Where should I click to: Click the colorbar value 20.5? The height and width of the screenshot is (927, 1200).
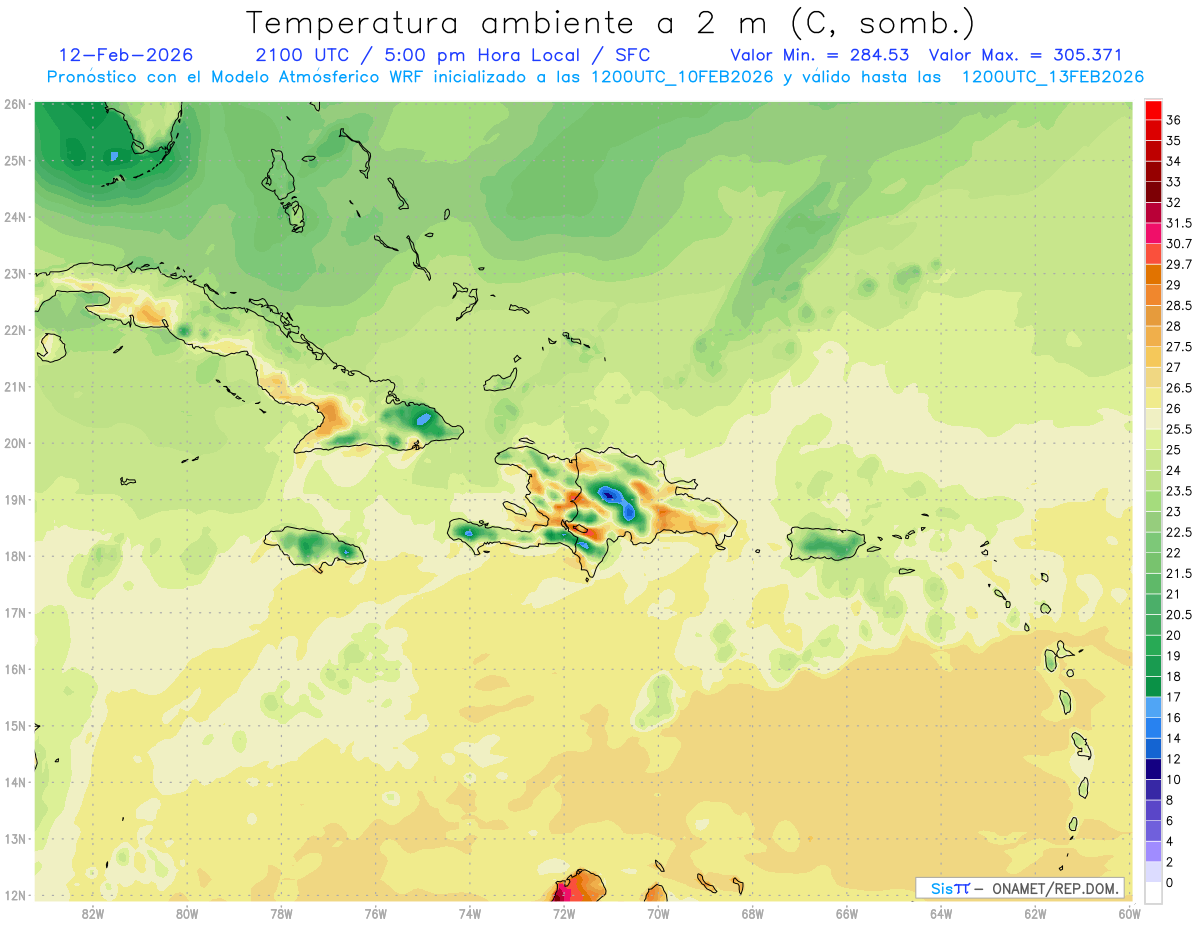(1179, 614)
